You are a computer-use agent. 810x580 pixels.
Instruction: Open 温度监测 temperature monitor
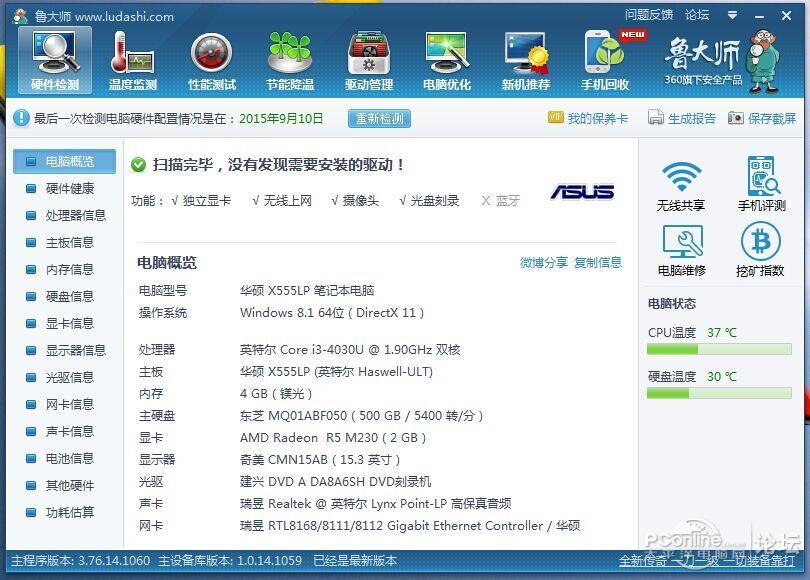tap(133, 60)
